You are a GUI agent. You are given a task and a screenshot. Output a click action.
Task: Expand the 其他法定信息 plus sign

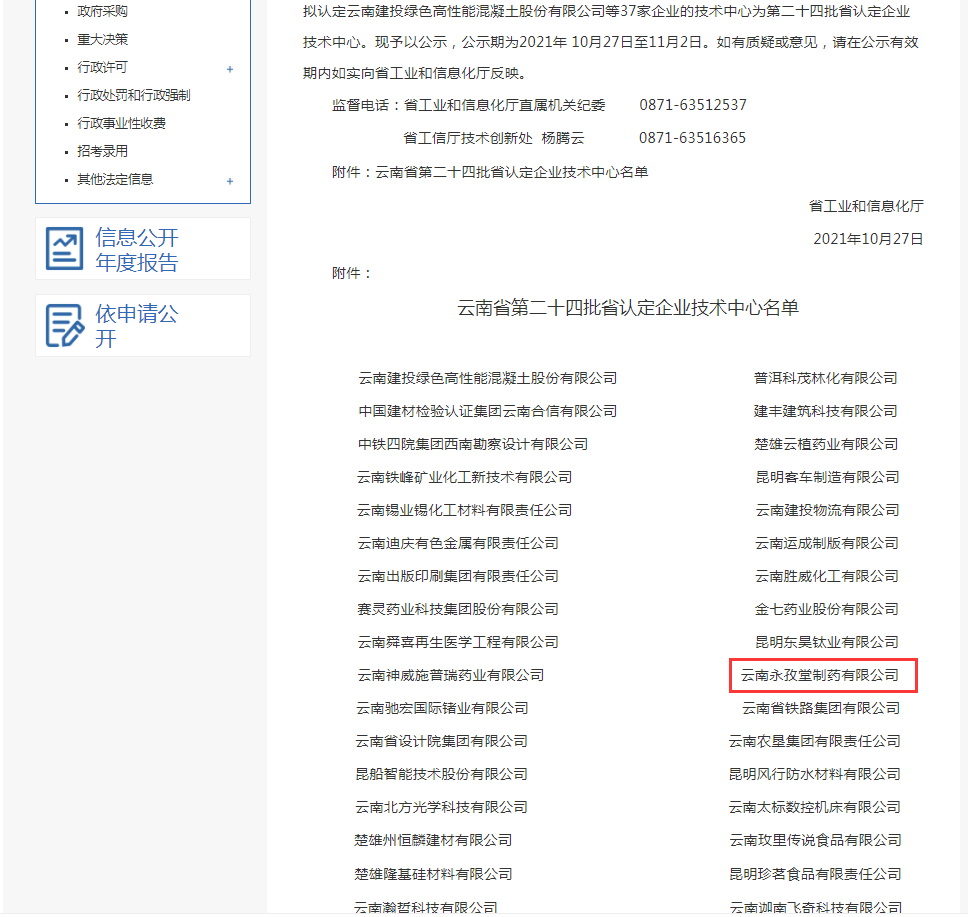pos(230,181)
